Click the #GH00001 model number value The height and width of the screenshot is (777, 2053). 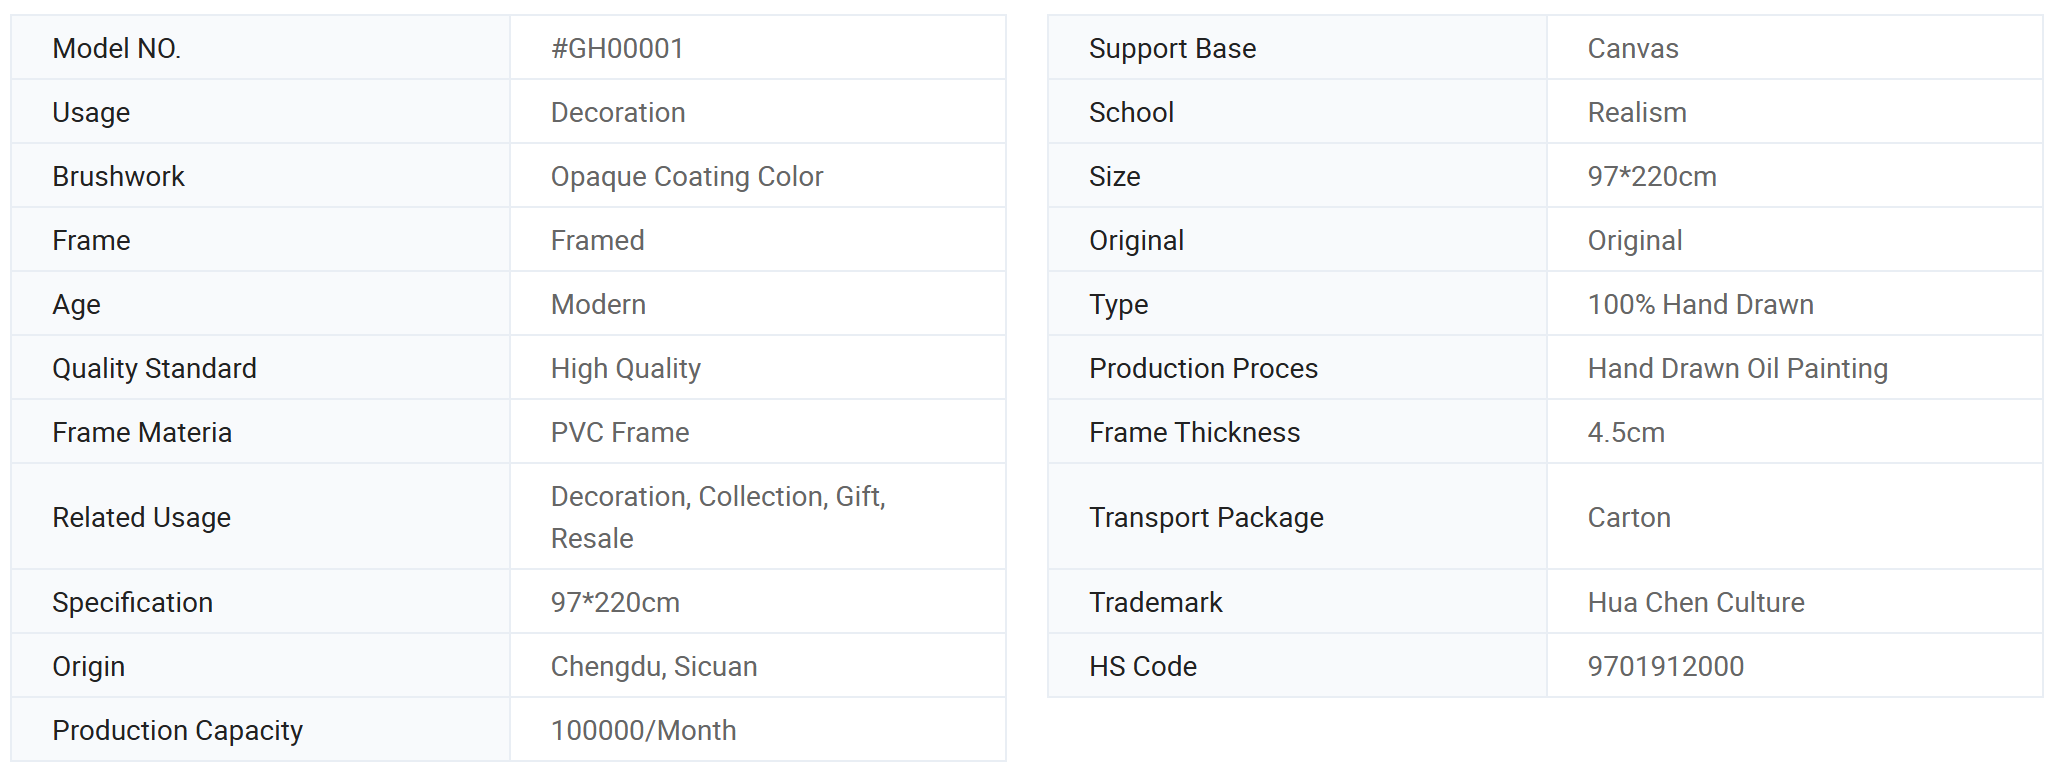(617, 48)
